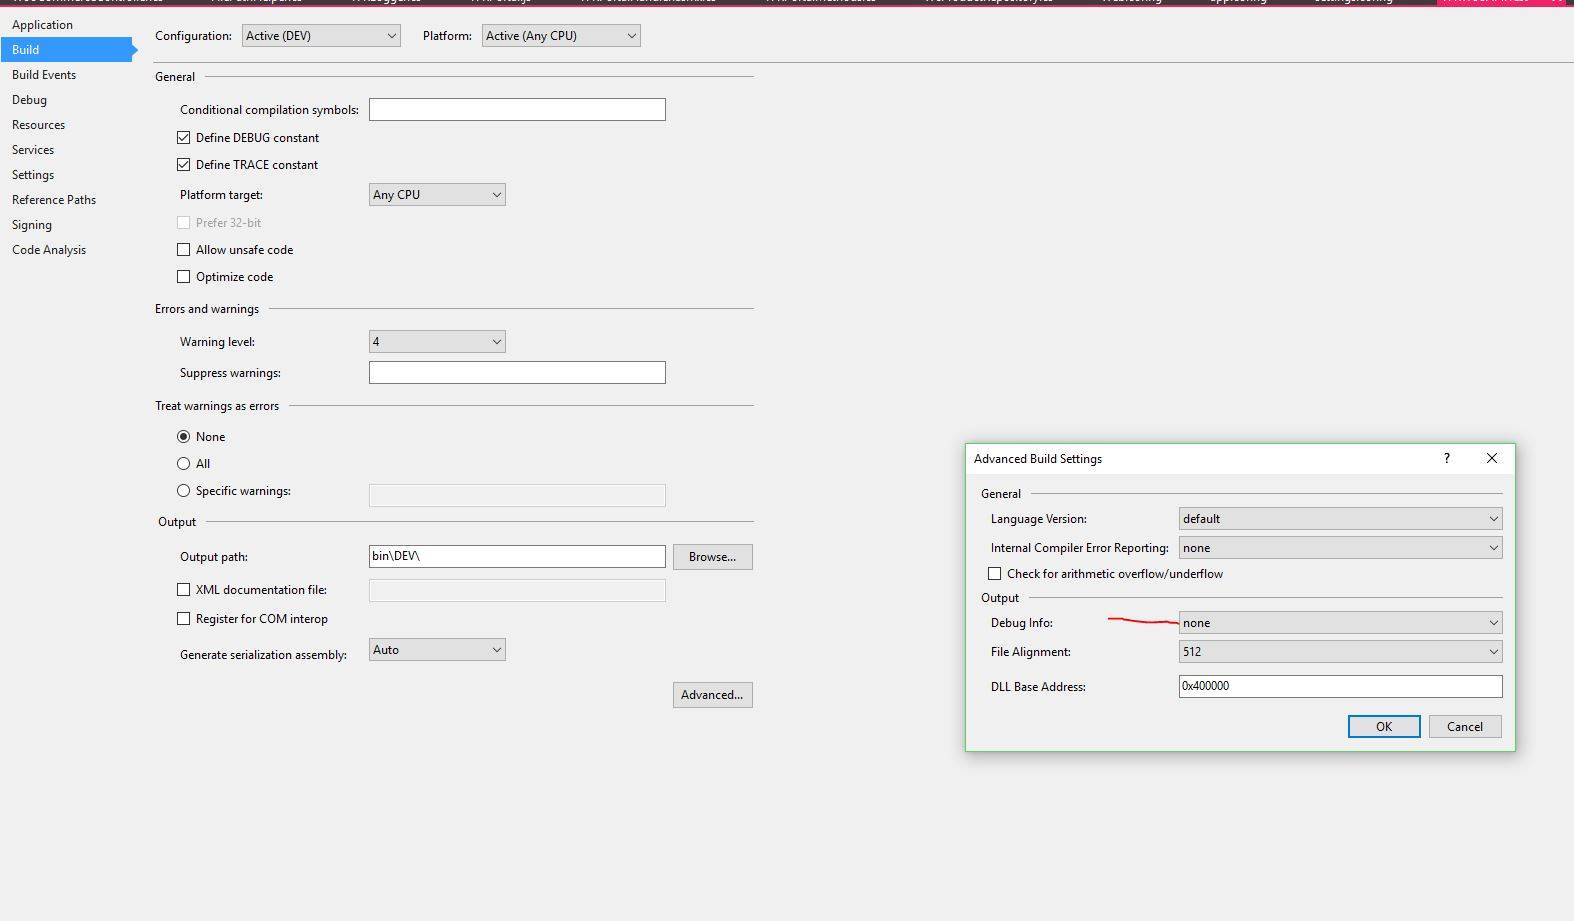Open the Build Events page
The width and height of the screenshot is (1574, 921).
point(44,75)
